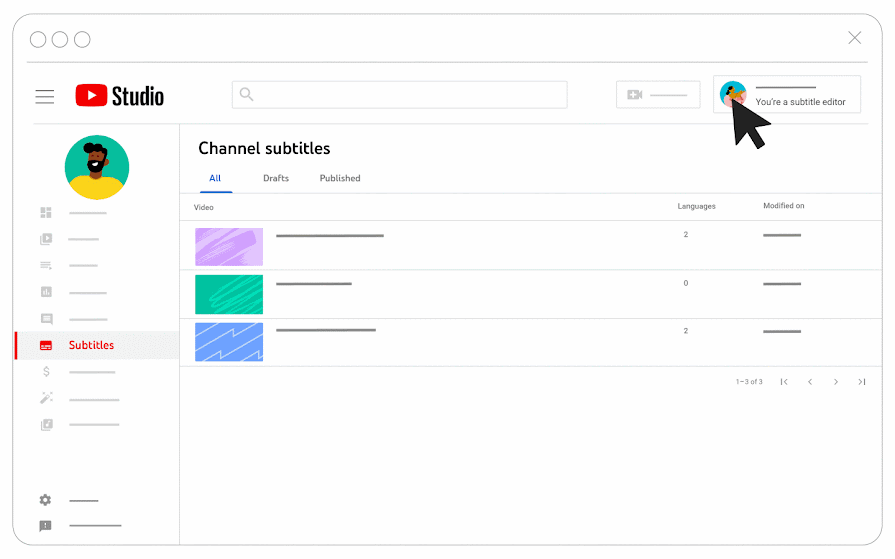Click the Modified on column header

click(784, 206)
